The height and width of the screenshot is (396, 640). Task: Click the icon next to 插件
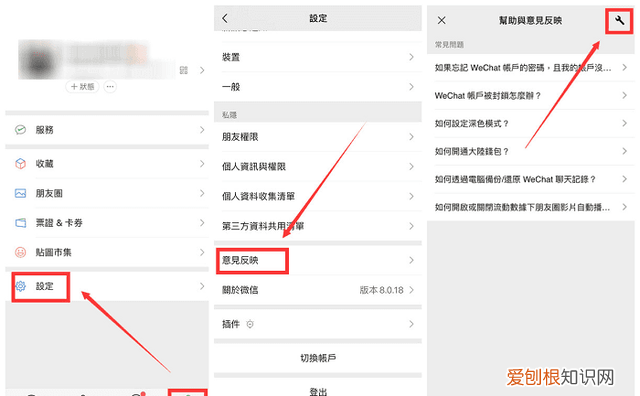(250, 324)
